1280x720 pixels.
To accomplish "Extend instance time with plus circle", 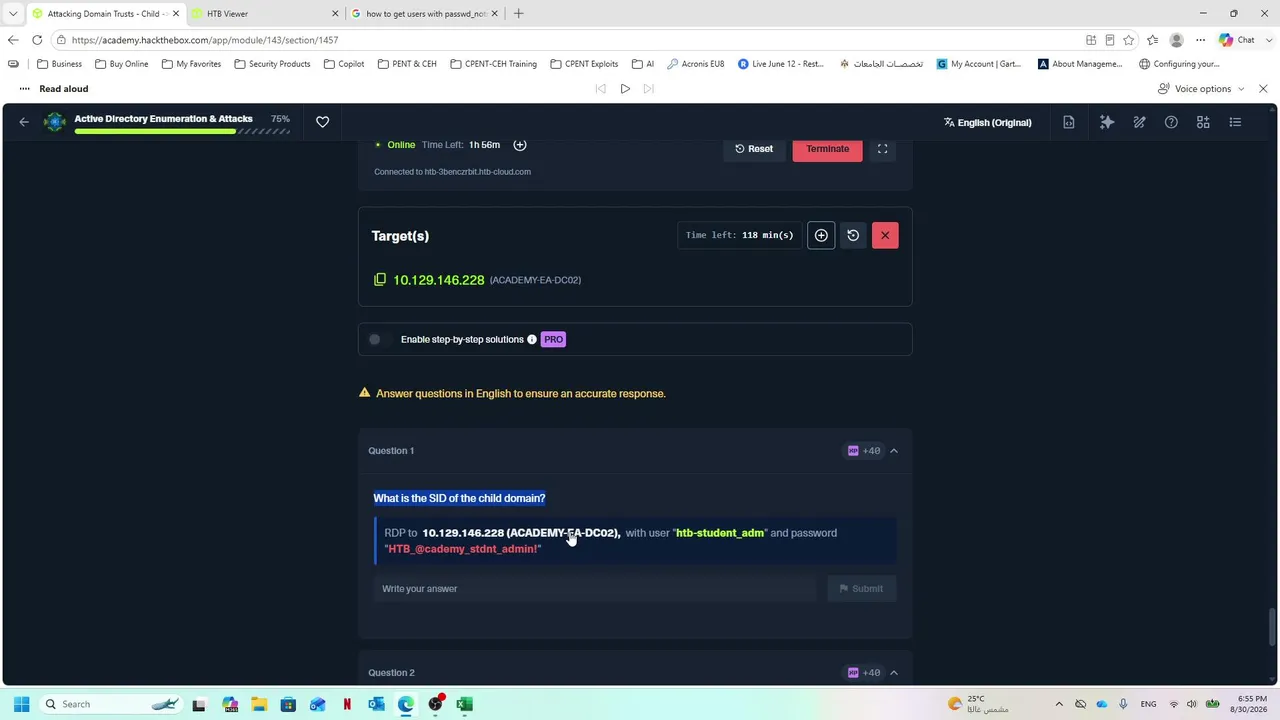I will click(x=520, y=145).
